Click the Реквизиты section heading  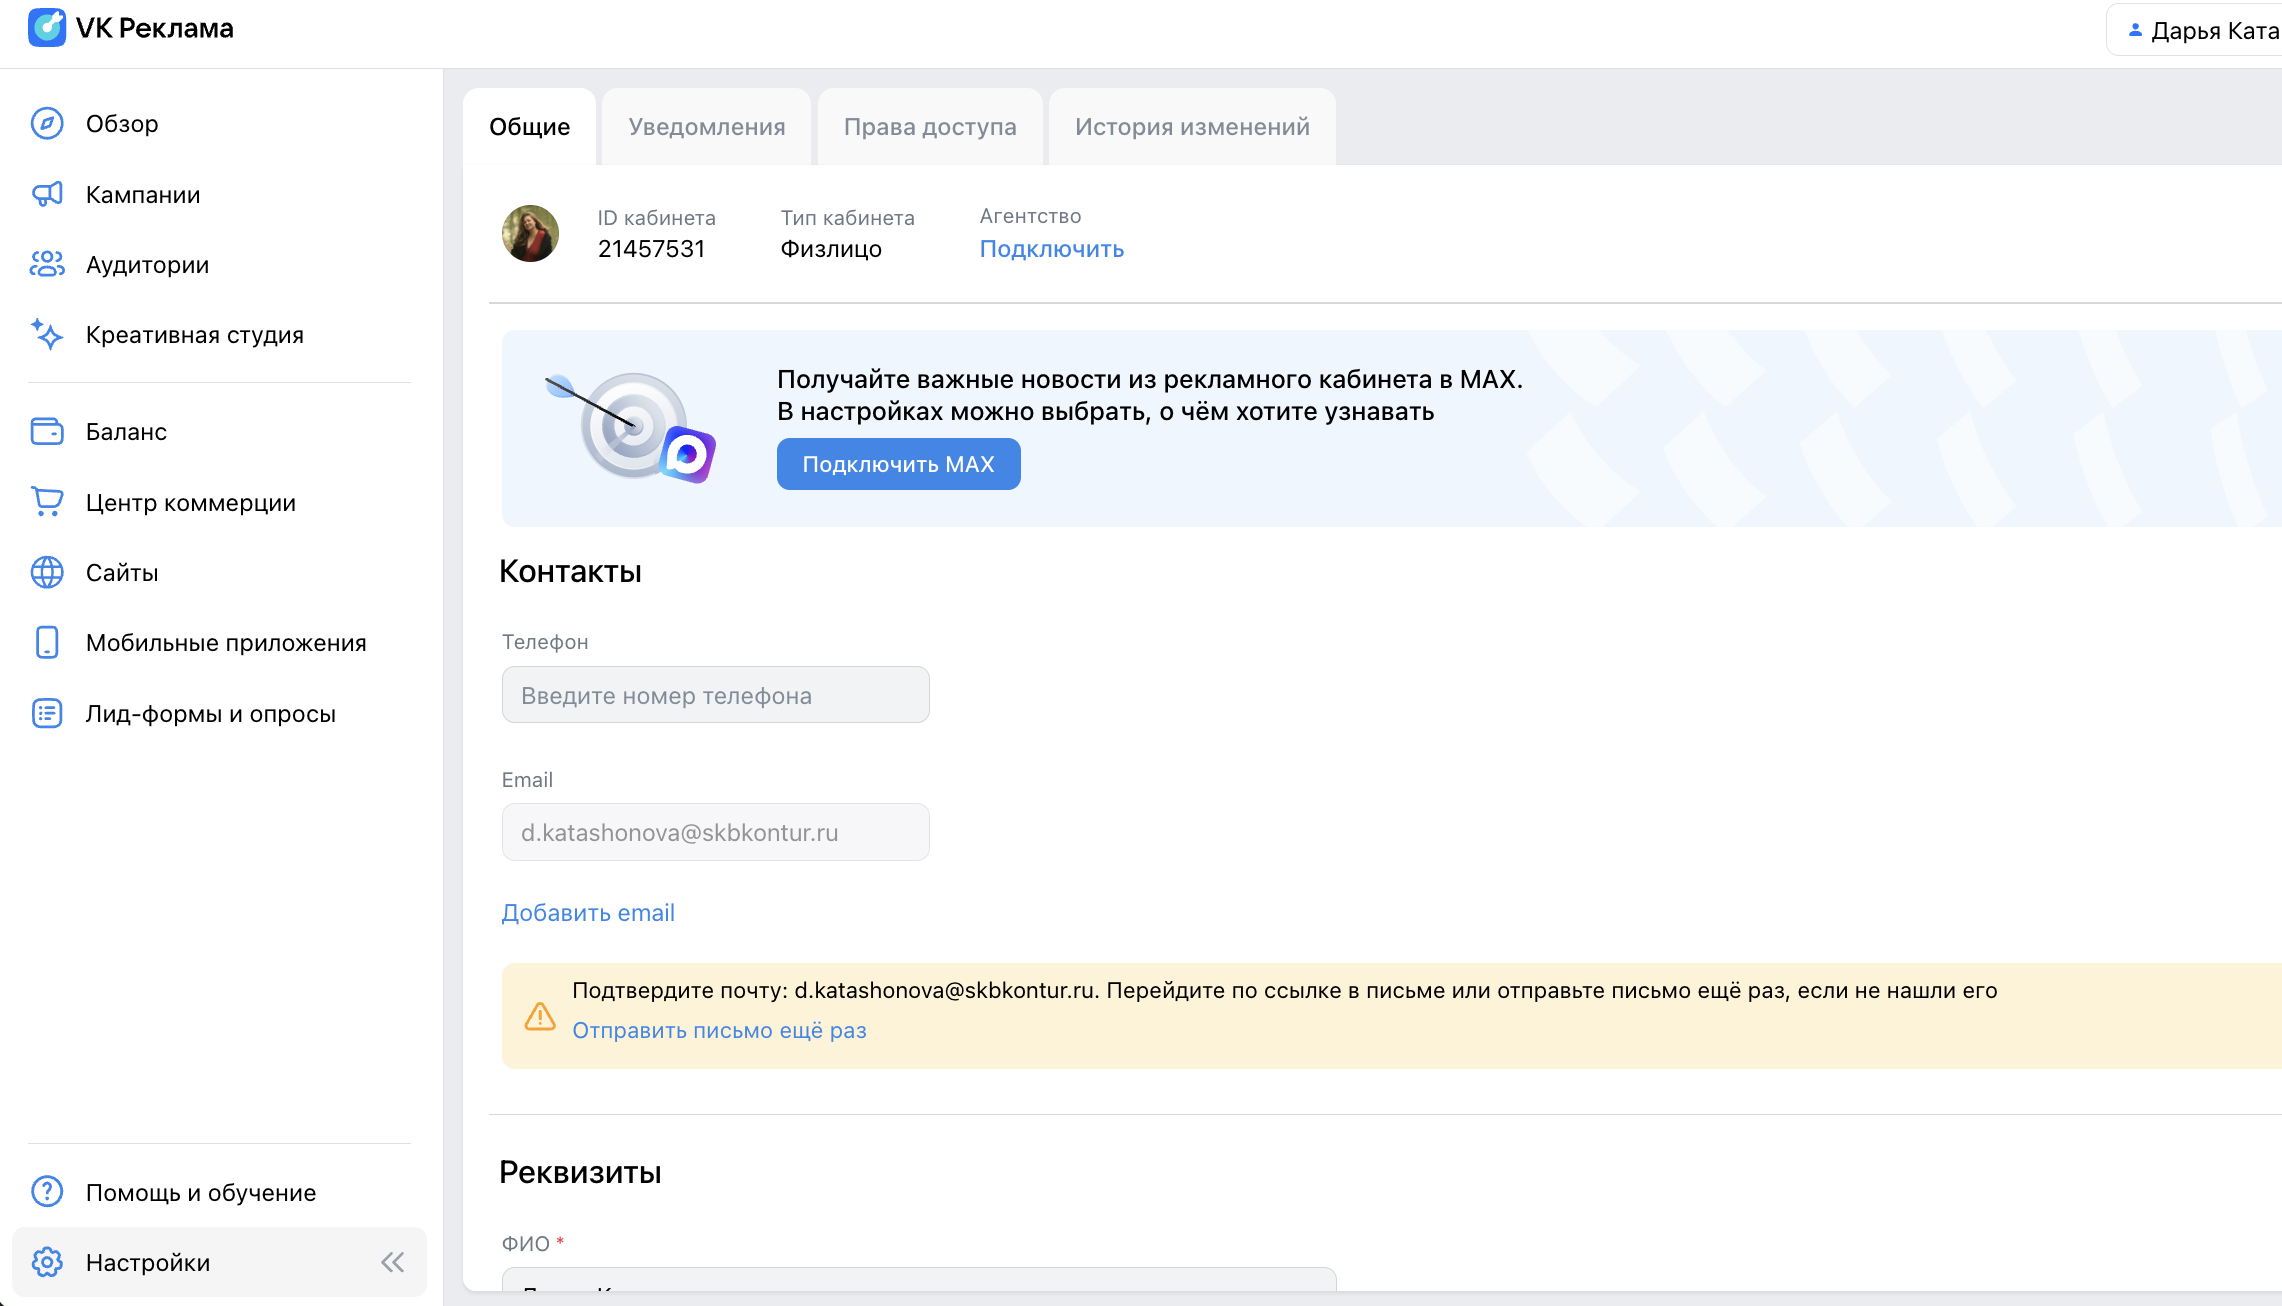tap(580, 1172)
